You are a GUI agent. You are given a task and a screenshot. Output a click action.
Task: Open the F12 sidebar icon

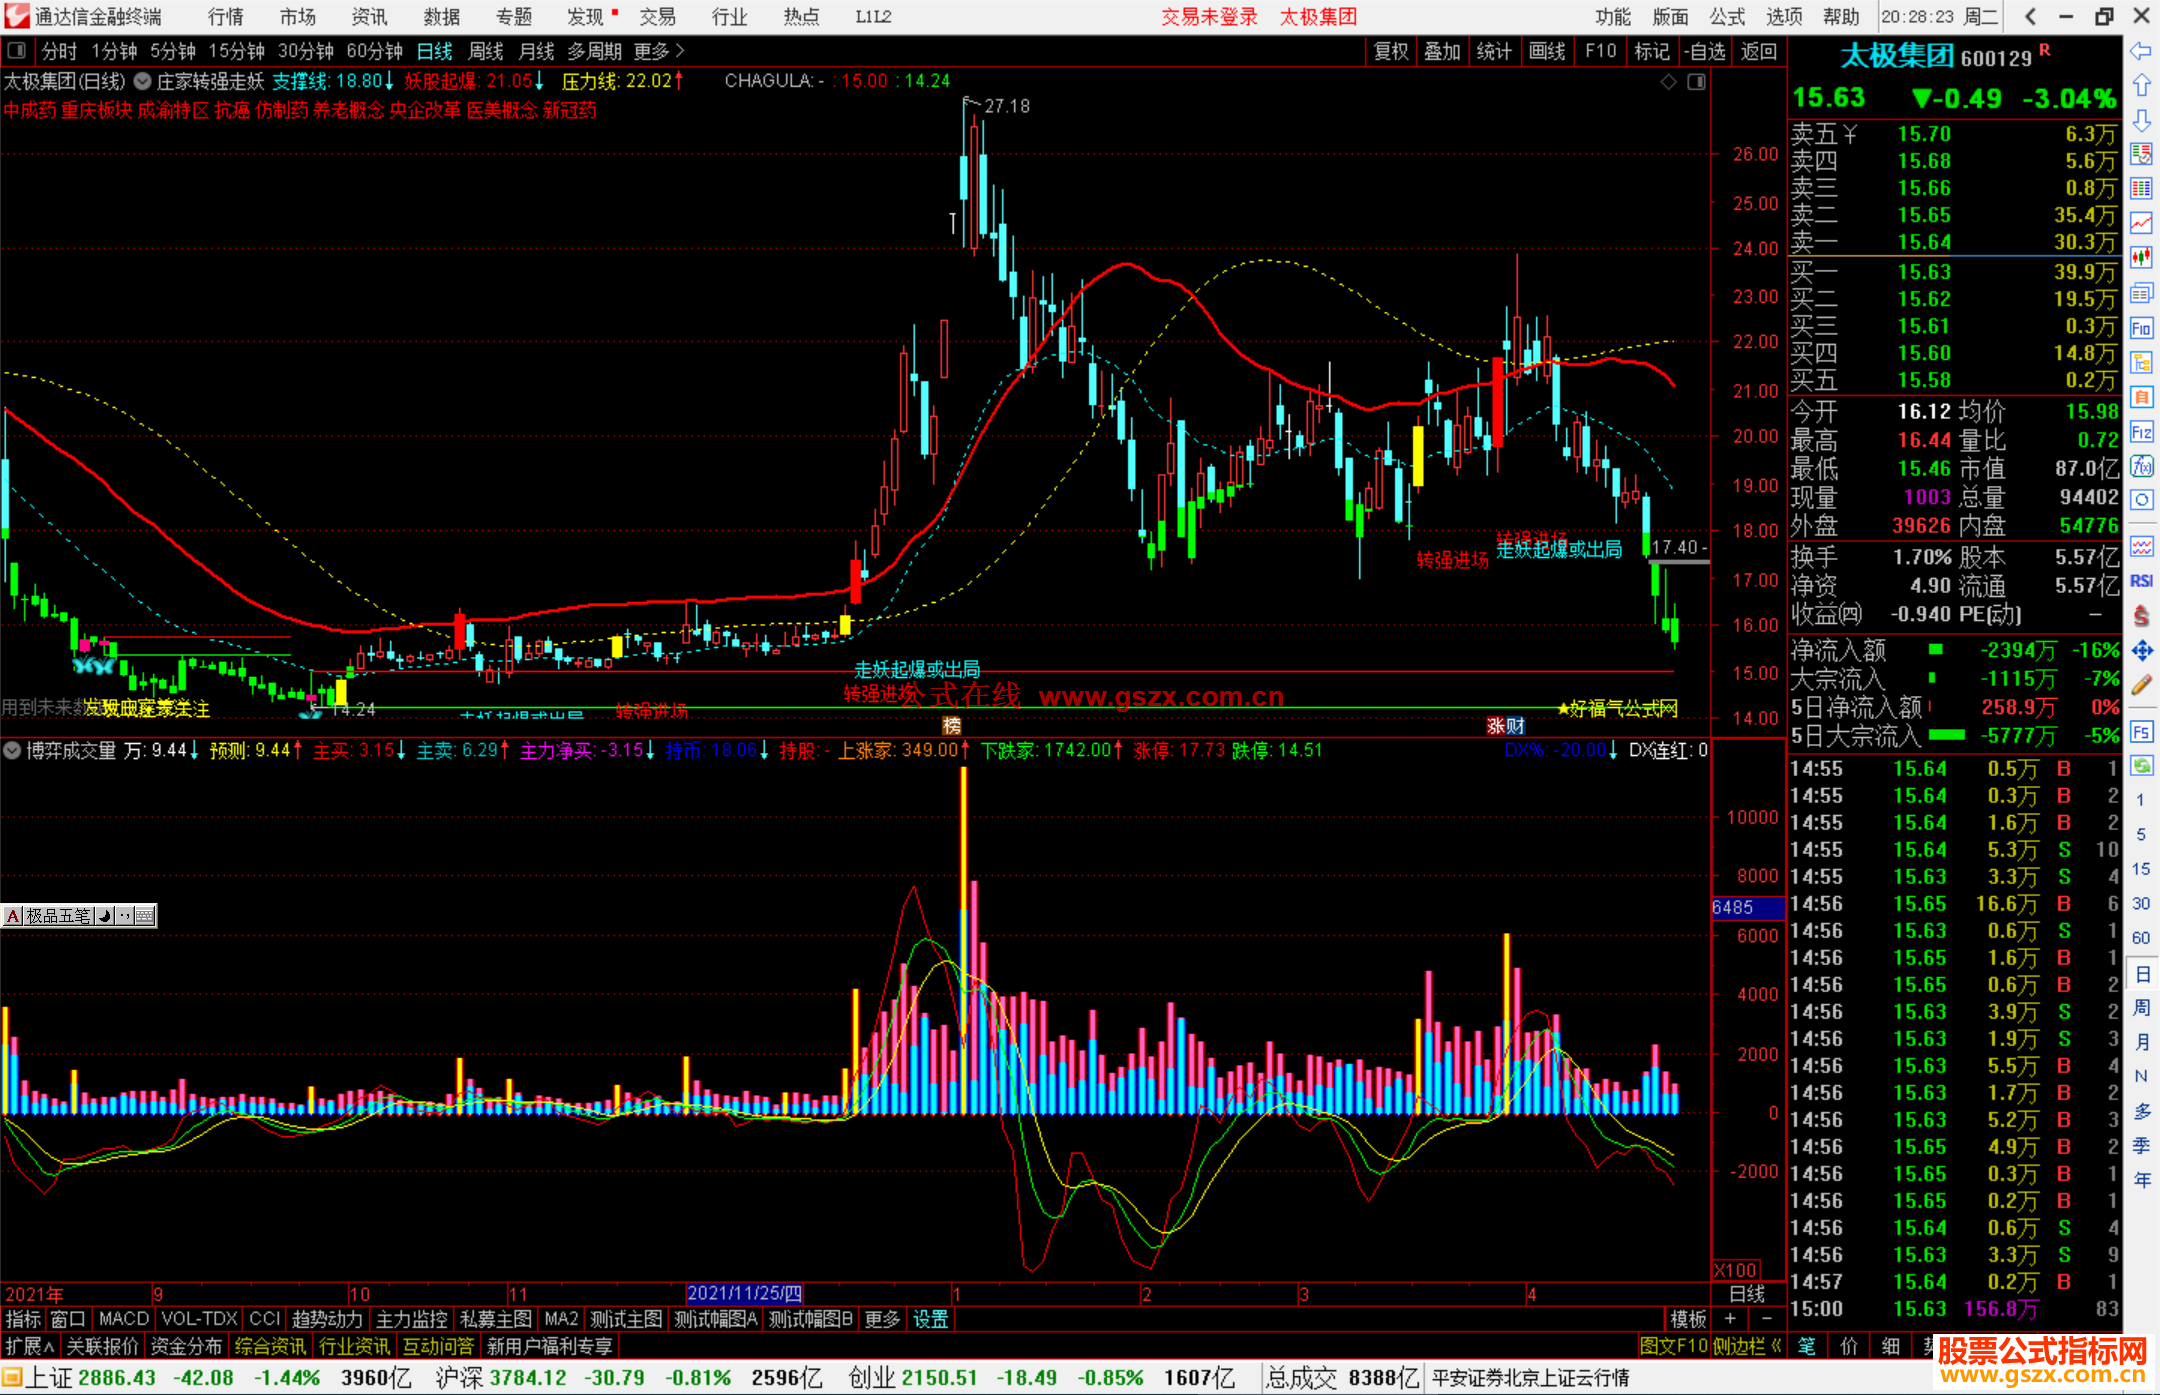click(x=2141, y=432)
